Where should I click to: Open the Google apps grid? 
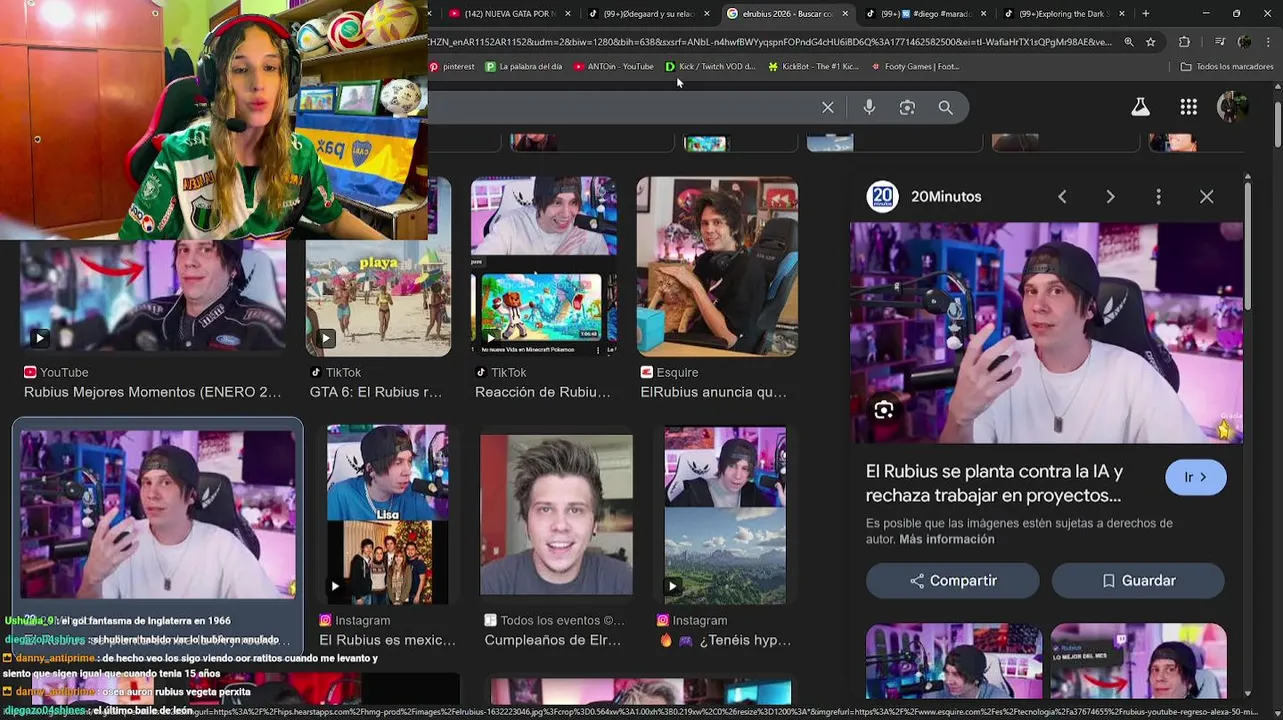1188,107
